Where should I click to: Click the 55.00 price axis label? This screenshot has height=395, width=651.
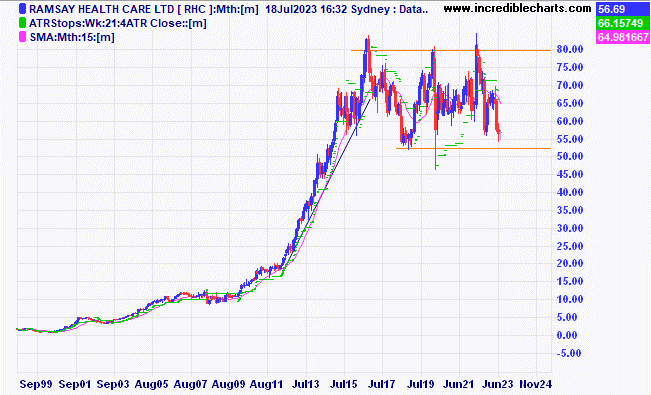[x=570, y=139]
